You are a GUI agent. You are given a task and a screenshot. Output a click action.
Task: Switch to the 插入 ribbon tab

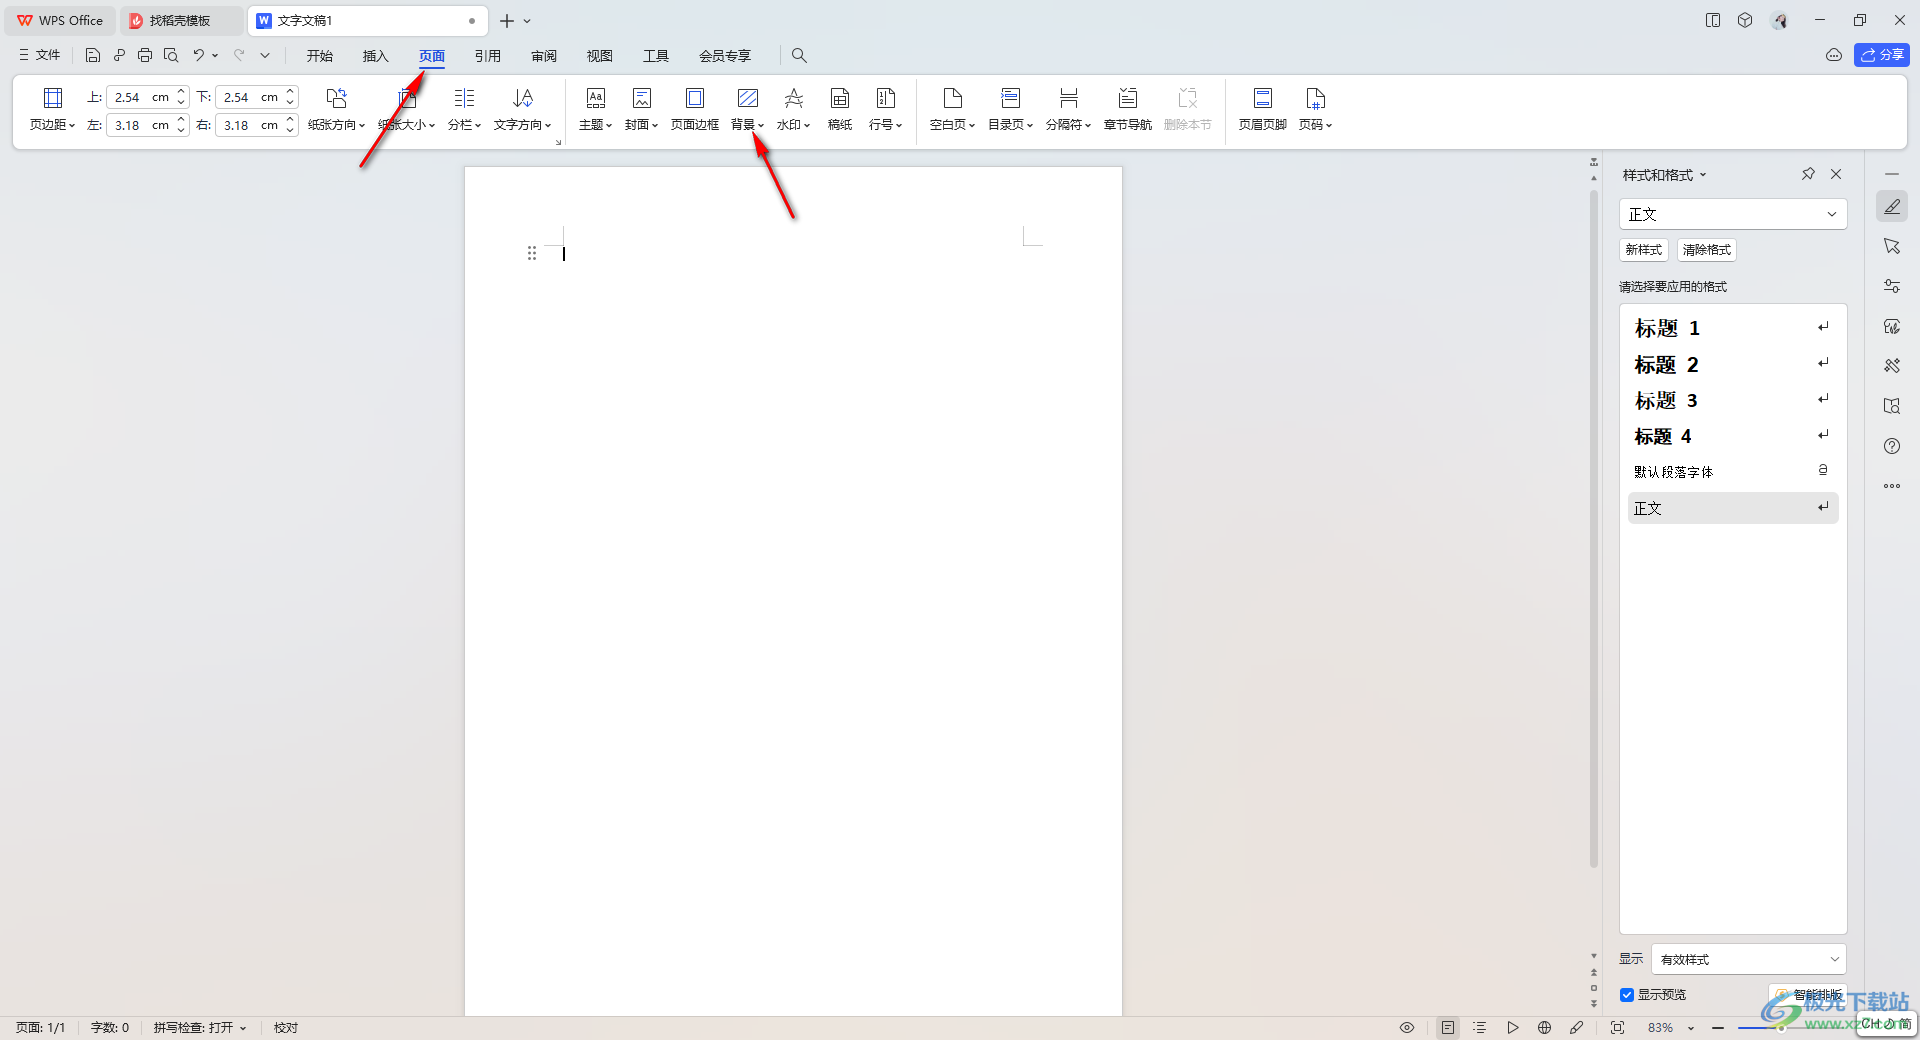coord(375,55)
